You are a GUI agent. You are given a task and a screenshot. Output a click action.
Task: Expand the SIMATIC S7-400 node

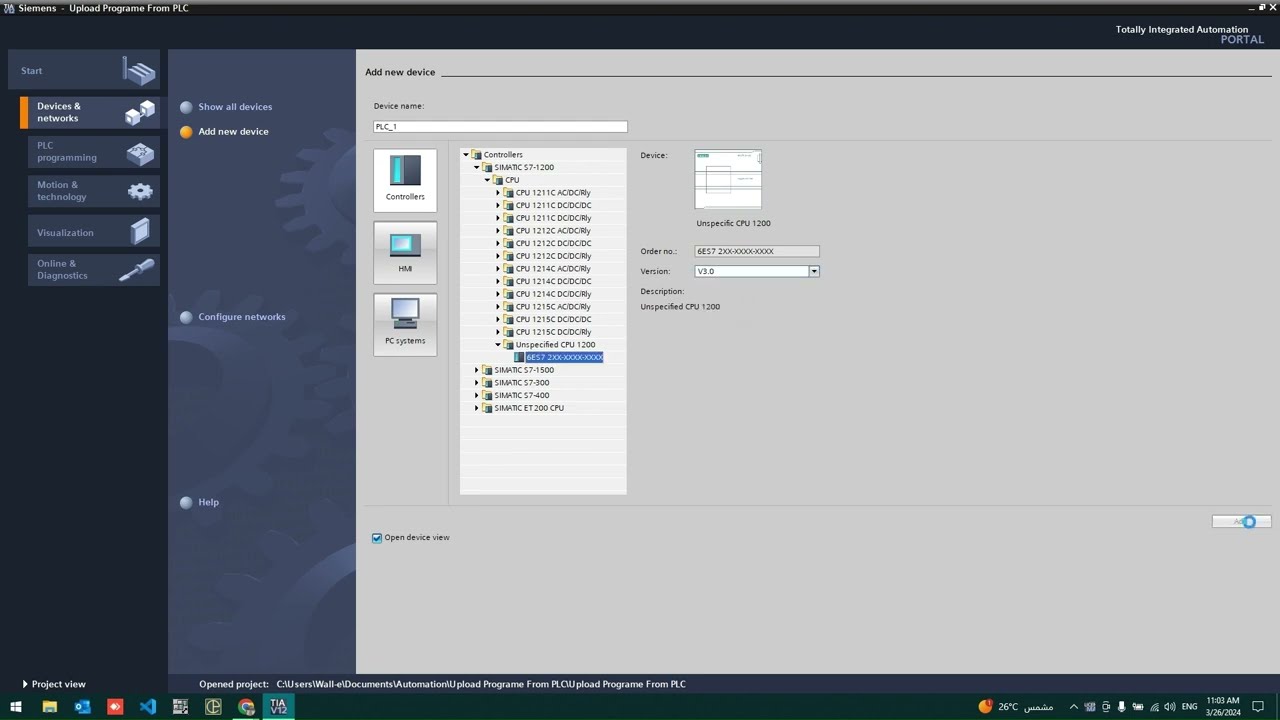(x=477, y=396)
